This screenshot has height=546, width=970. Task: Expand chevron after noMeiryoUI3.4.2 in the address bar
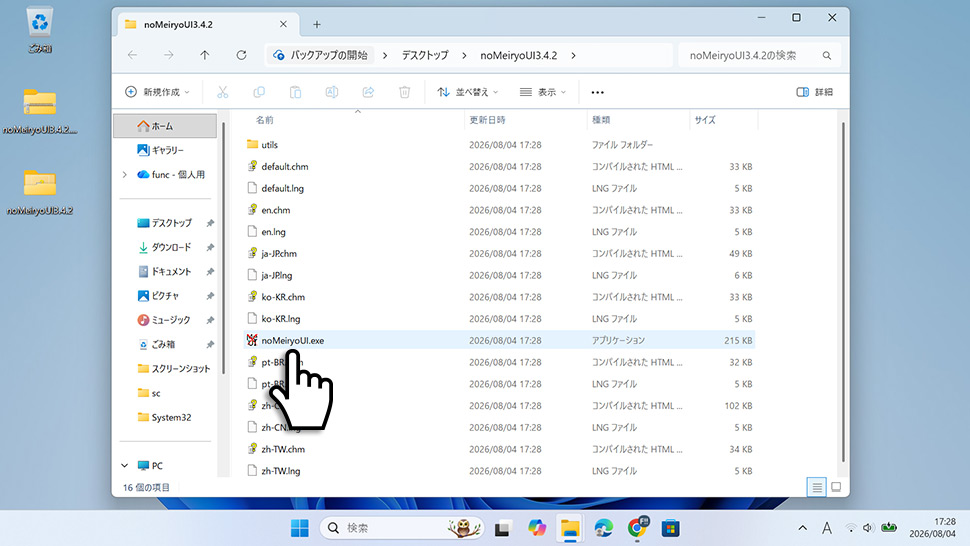(x=573, y=56)
